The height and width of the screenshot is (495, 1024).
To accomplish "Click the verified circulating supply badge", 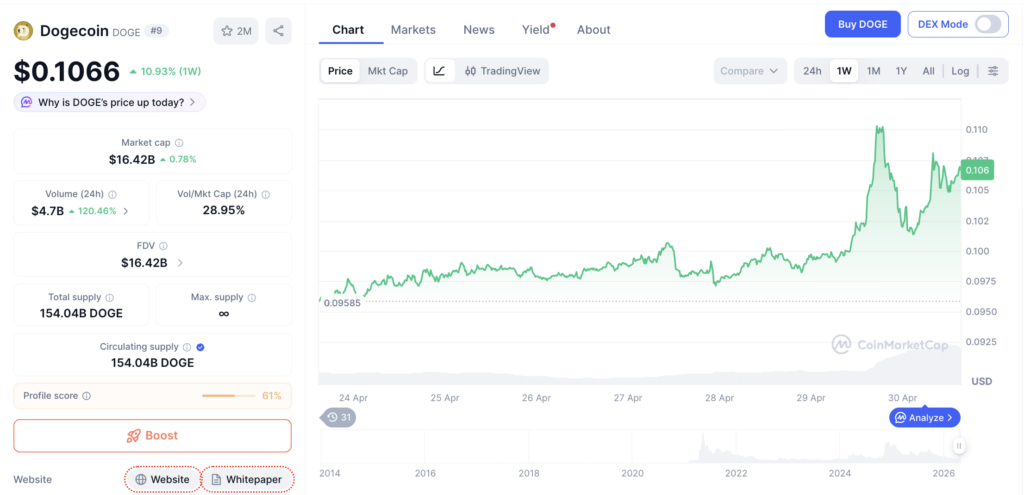I will tap(200, 347).
